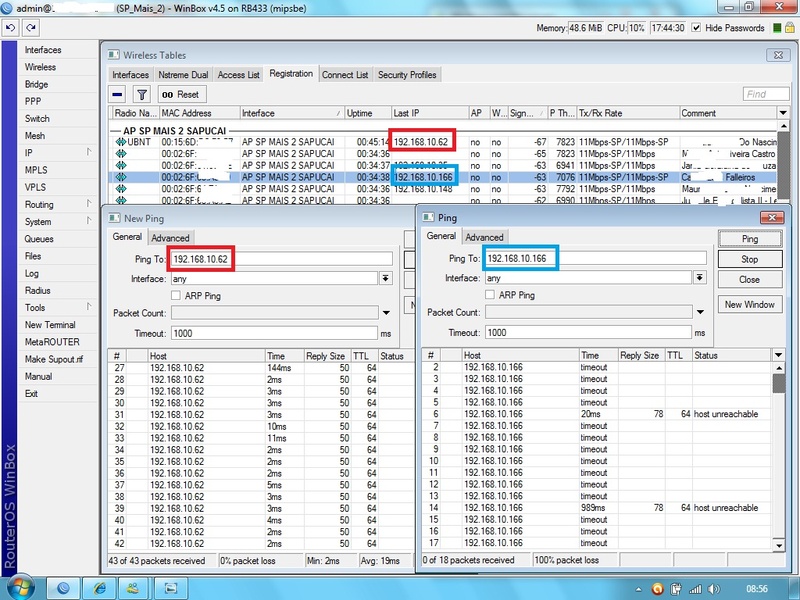
Task: Launch Internet Explorer from taskbar
Action: (x=99, y=588)
